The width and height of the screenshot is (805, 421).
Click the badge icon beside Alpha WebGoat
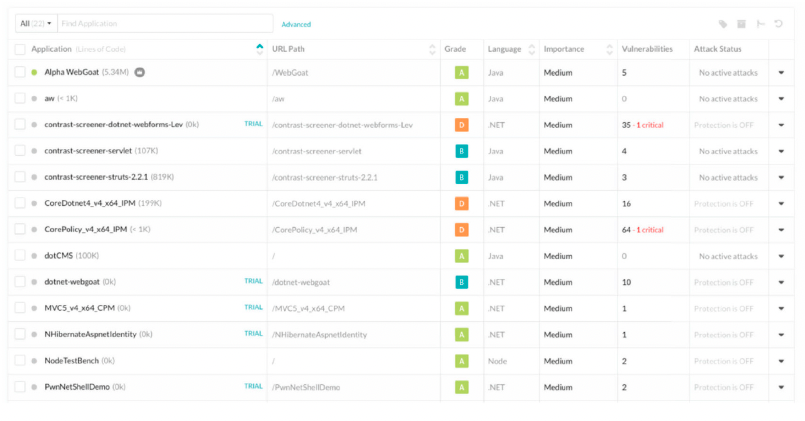(140, 72)
